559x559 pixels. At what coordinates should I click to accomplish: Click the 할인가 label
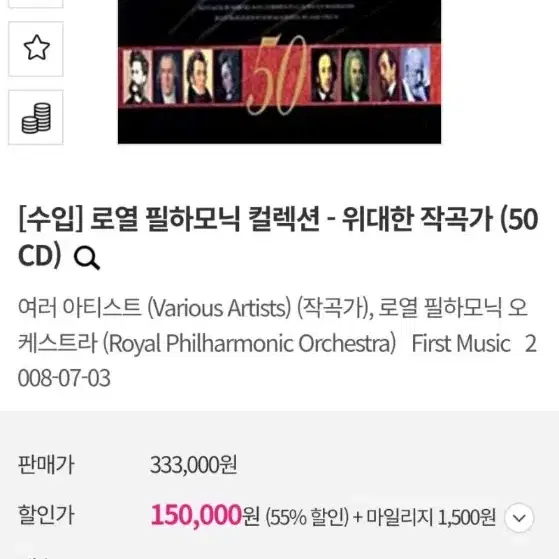coord(46,515)
